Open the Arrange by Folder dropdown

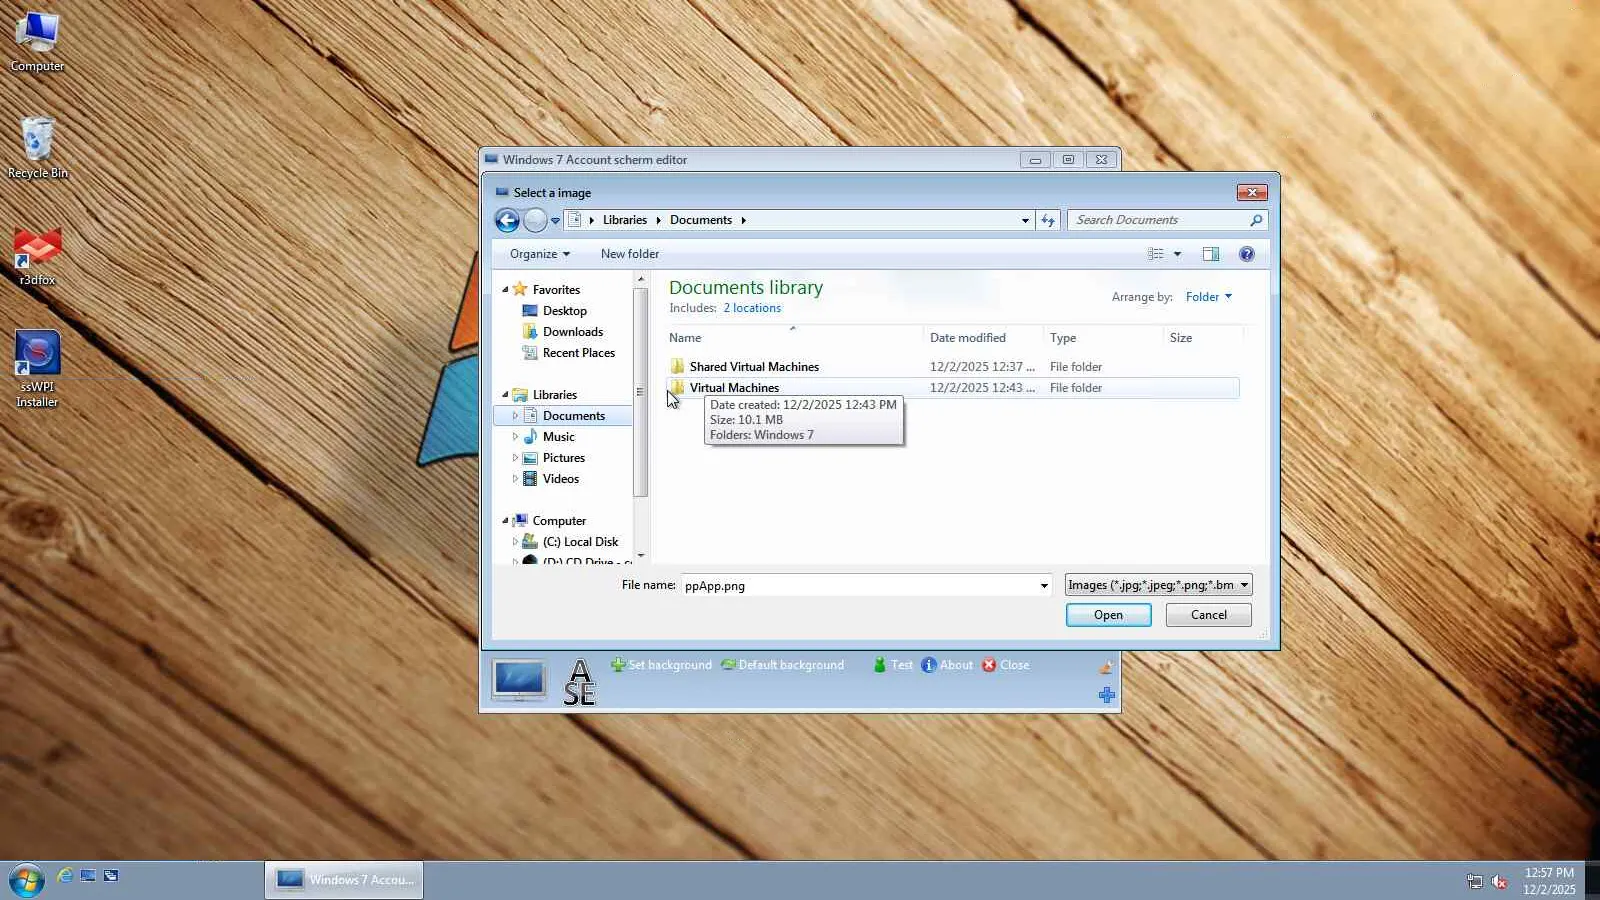(1209, 297)
